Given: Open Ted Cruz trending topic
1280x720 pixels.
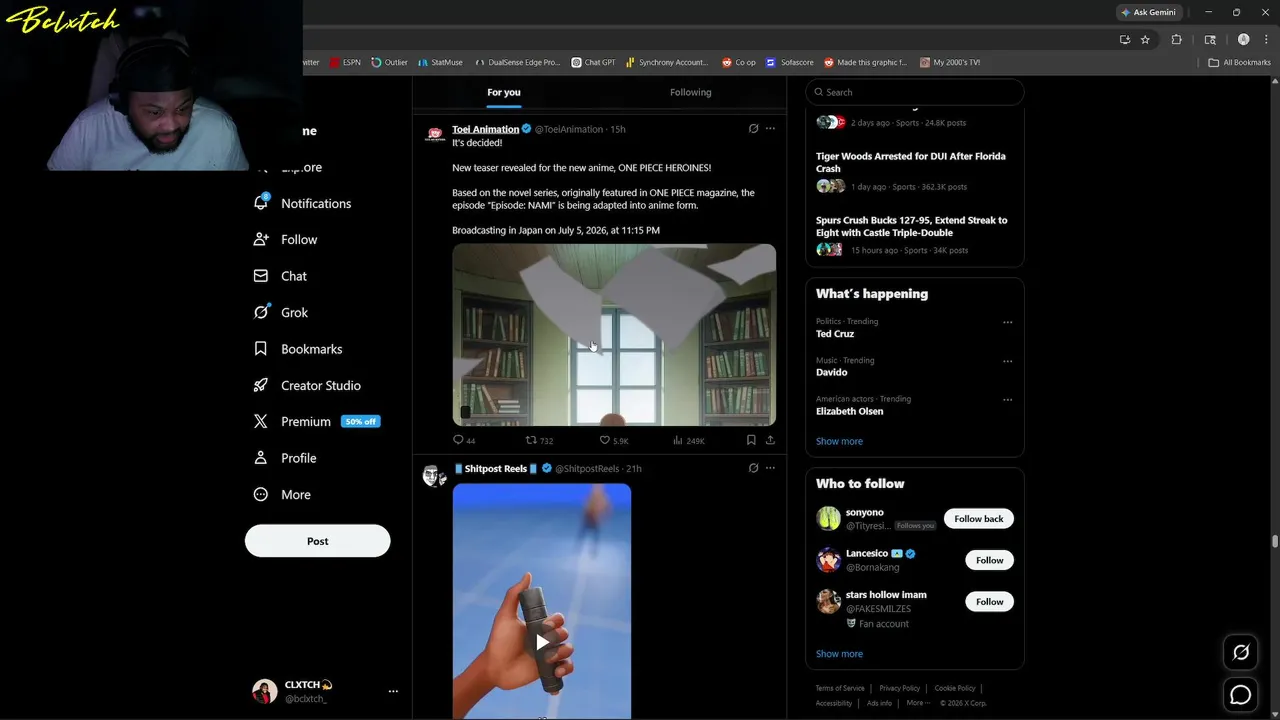Looking at the screenshot, I should pyautogui.click(x=835, y=334).
